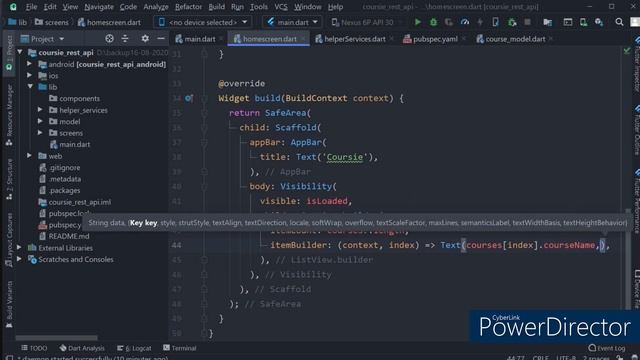Open the Flutter Inspector side tab
This screenshot has width=640, height=360.
pos(636,65)
